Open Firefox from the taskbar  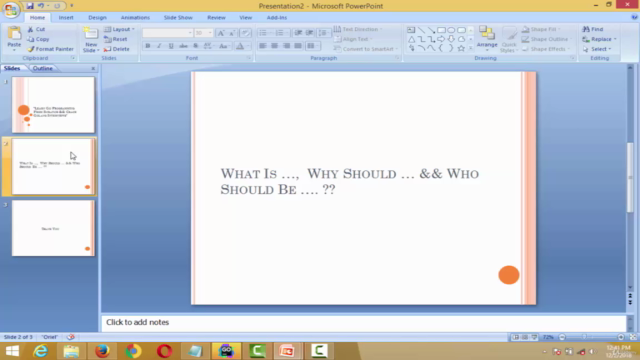coord(102,351)
